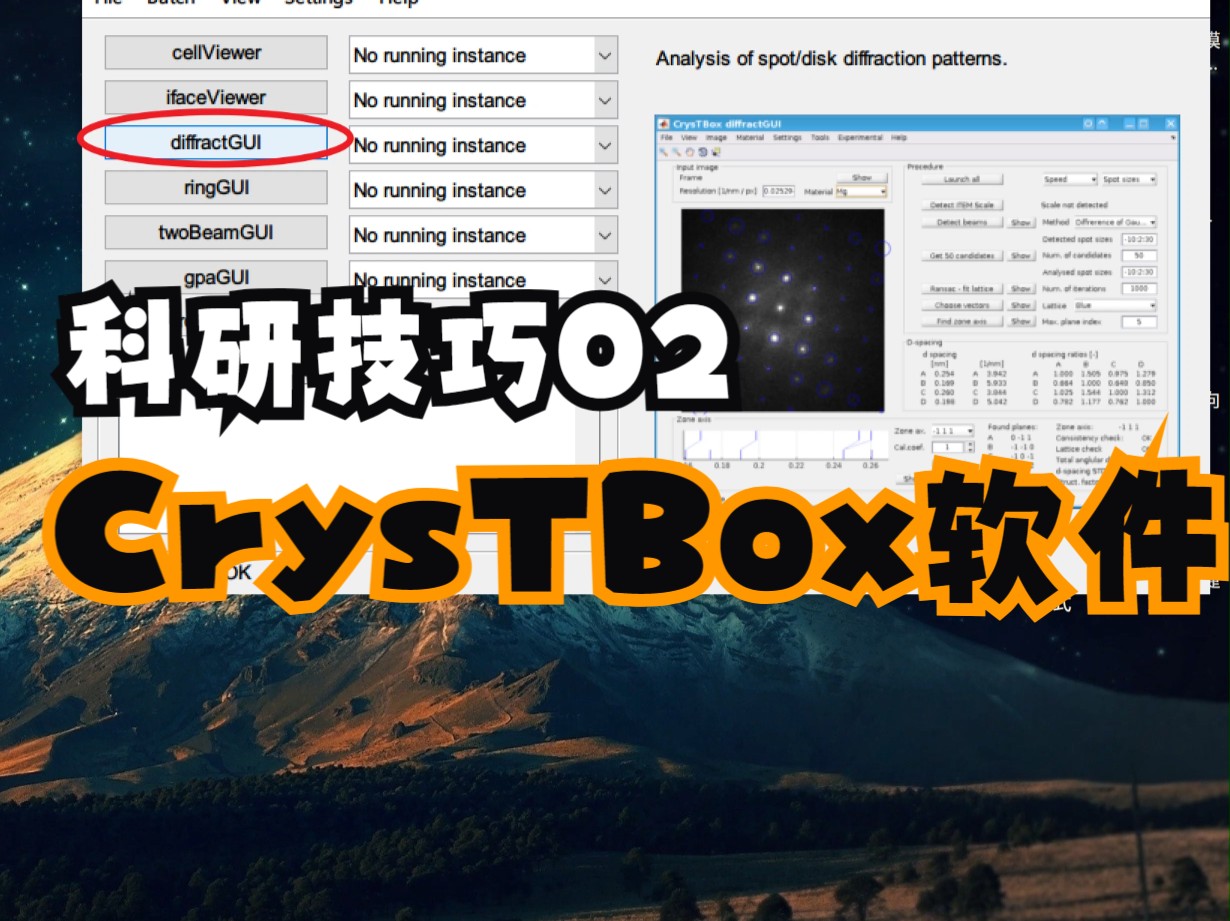Select the Zoom Out tool in diffractGUI toolbar
Image resolution: width=1230 pixels, height=921 pixels.
[677, 152]
